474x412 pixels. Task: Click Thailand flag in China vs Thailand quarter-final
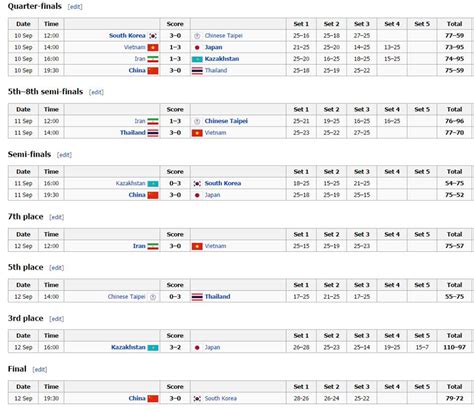pyautogui.click(x=197, y=71)
